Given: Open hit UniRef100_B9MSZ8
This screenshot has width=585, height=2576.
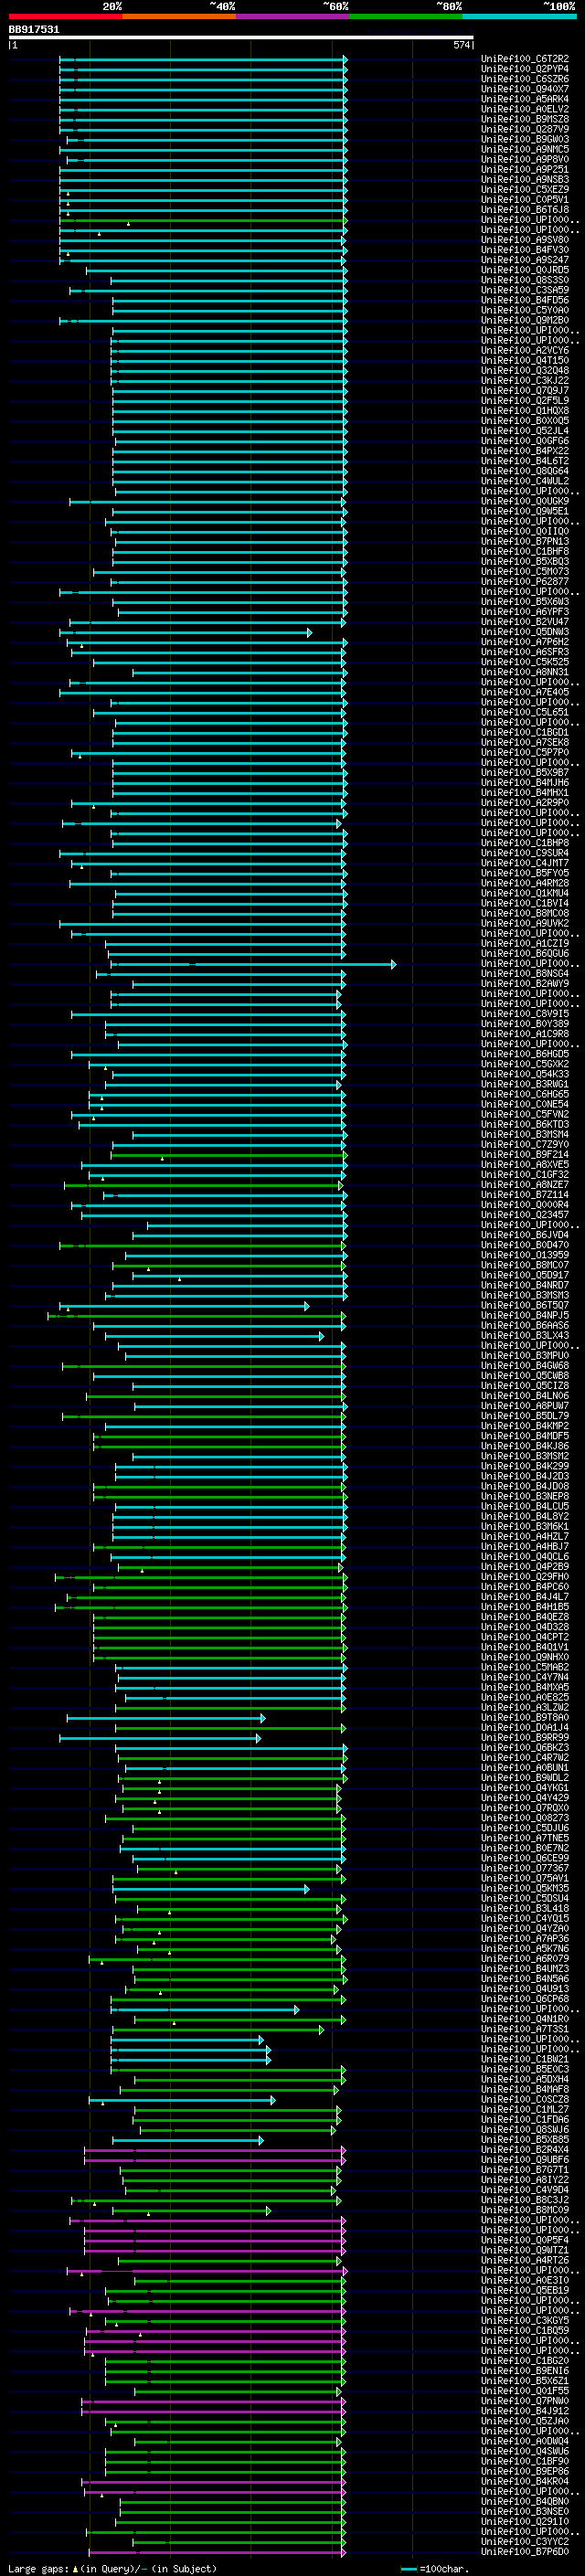Looking at the screenshot, I should coord(525,119).
